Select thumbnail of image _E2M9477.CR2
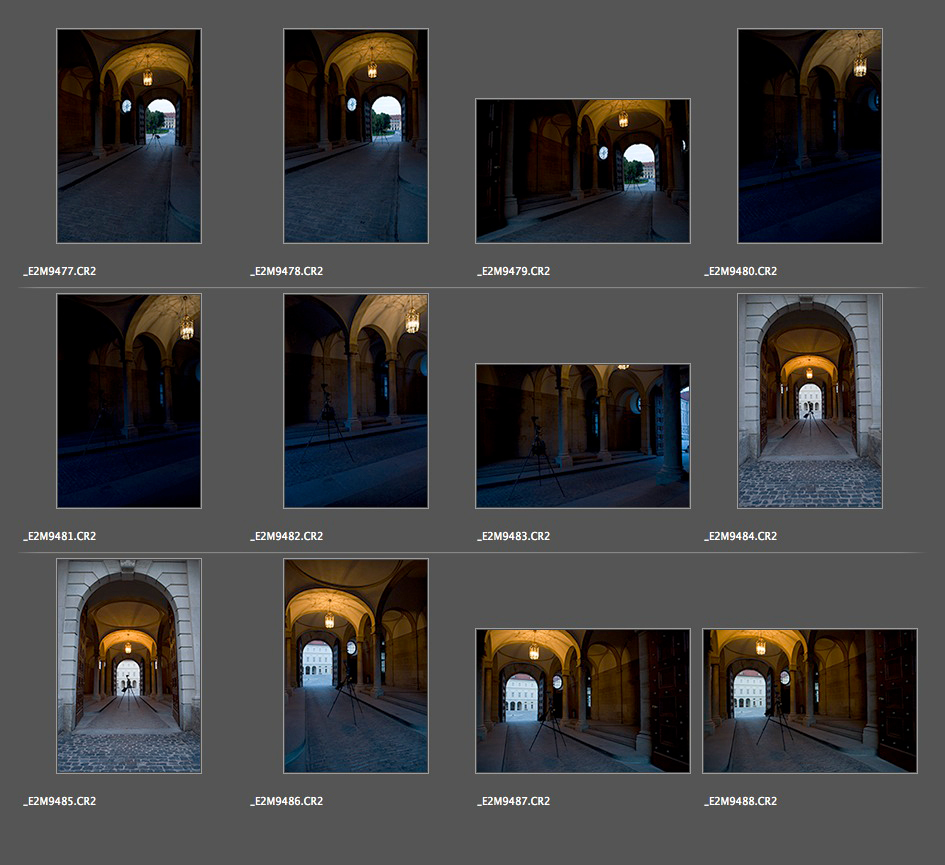Viewport: 945px width, 865px height. 129,136
